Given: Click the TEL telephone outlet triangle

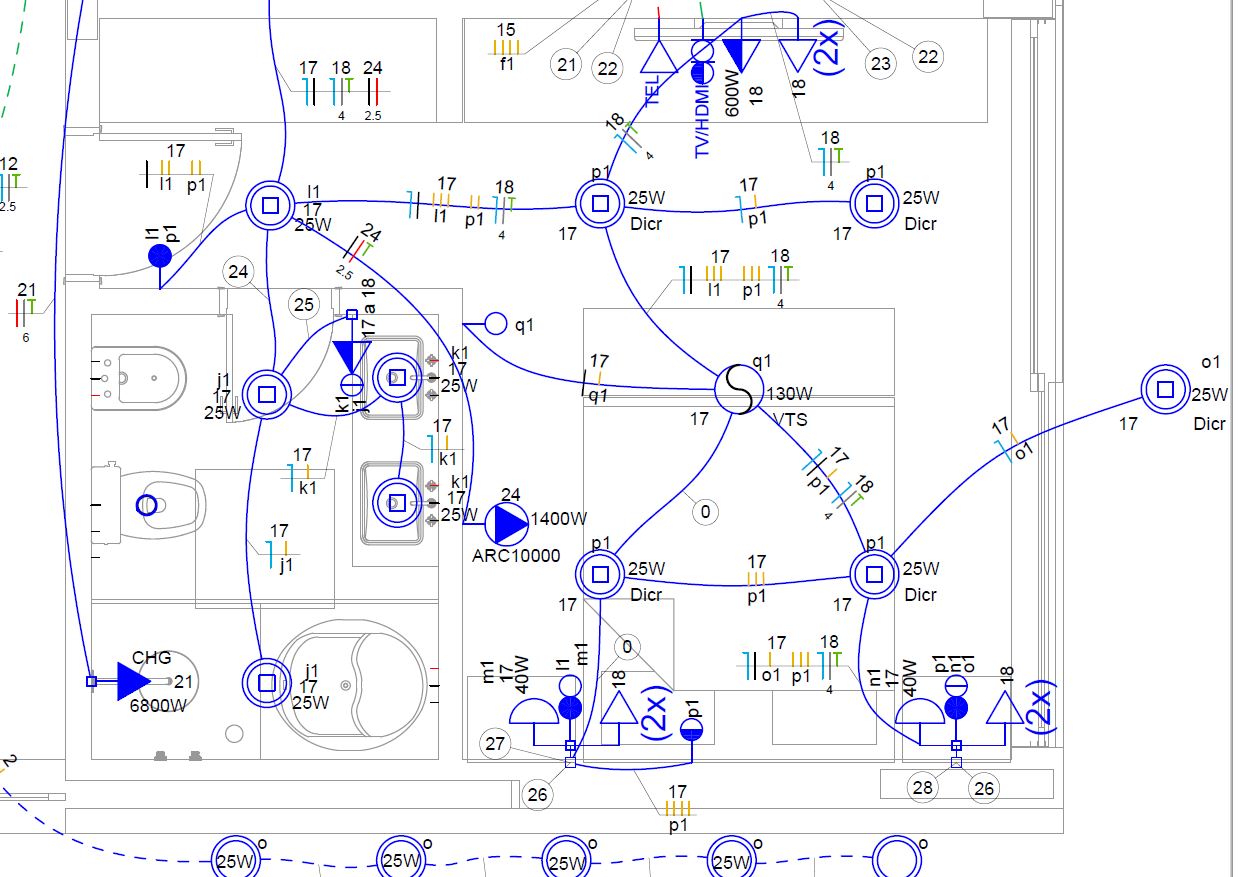Looking at the screenshot, I should (659, 56).
